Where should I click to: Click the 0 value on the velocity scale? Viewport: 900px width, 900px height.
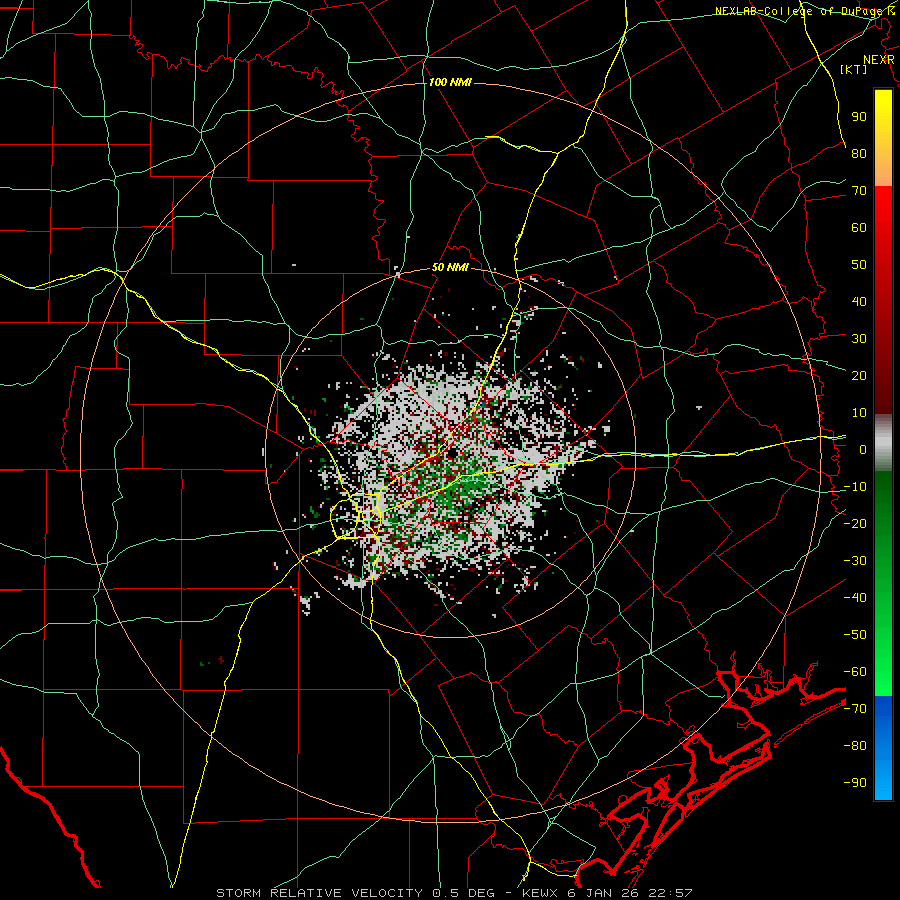pyautogui.click(x=863, y=449)
